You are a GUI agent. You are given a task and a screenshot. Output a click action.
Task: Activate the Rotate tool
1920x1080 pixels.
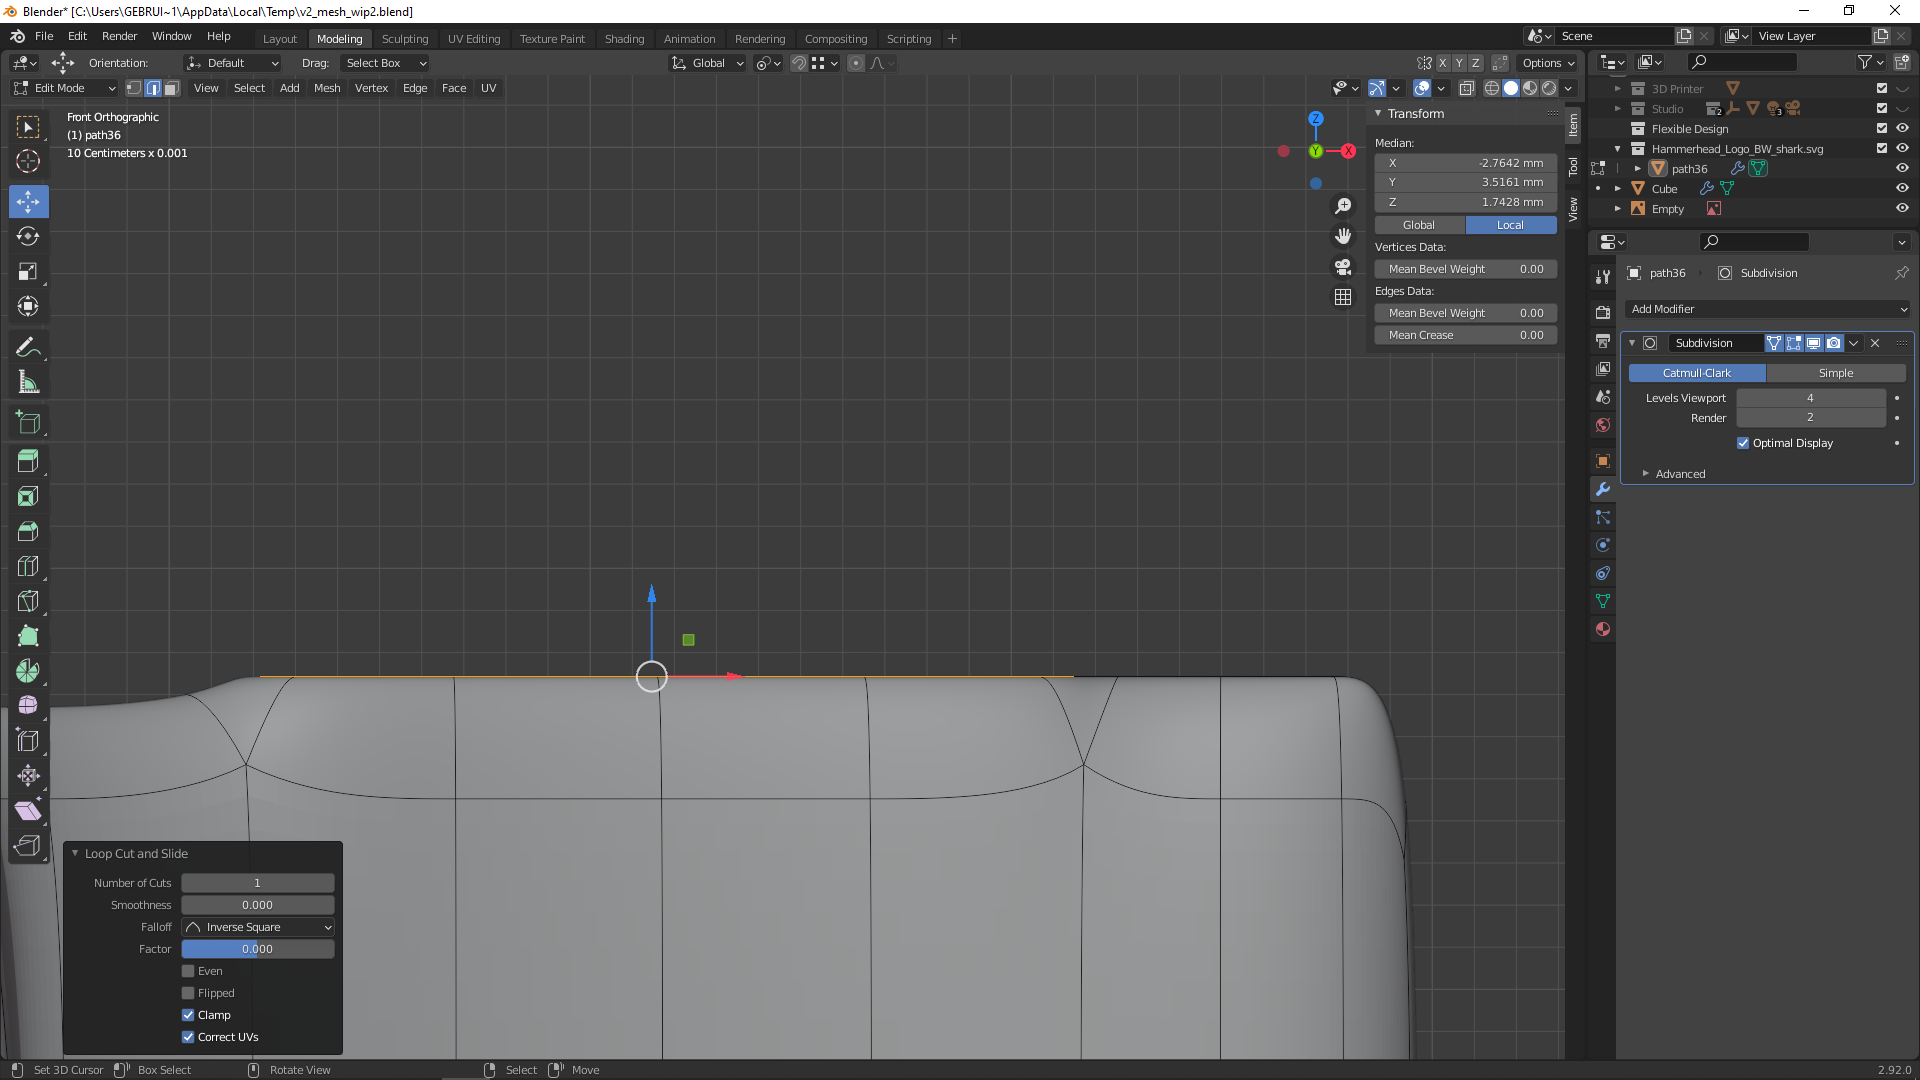[x=28, y=237]
